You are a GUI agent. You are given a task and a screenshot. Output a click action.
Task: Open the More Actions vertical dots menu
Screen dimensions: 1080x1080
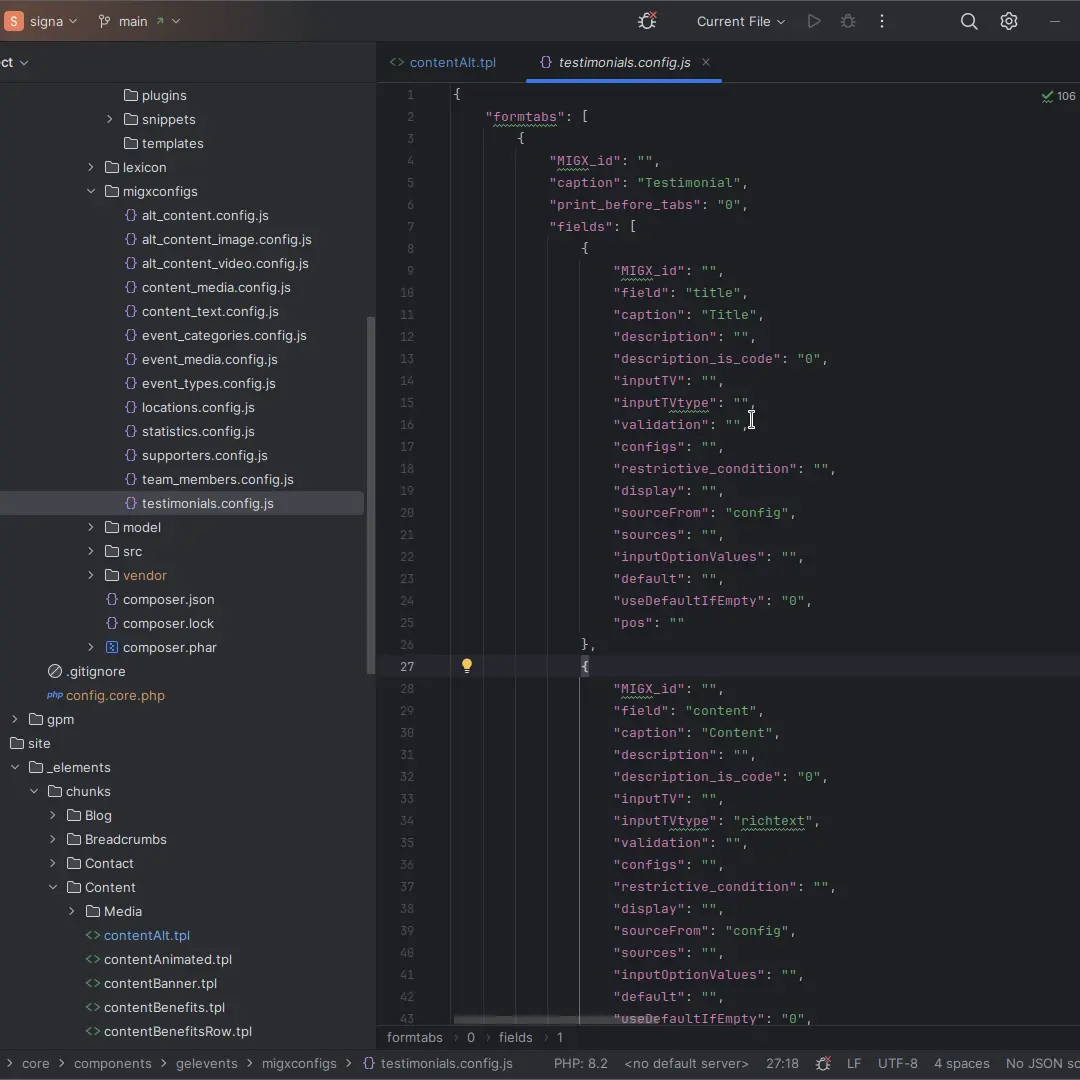pyautogui.click(x=881, y=21)
